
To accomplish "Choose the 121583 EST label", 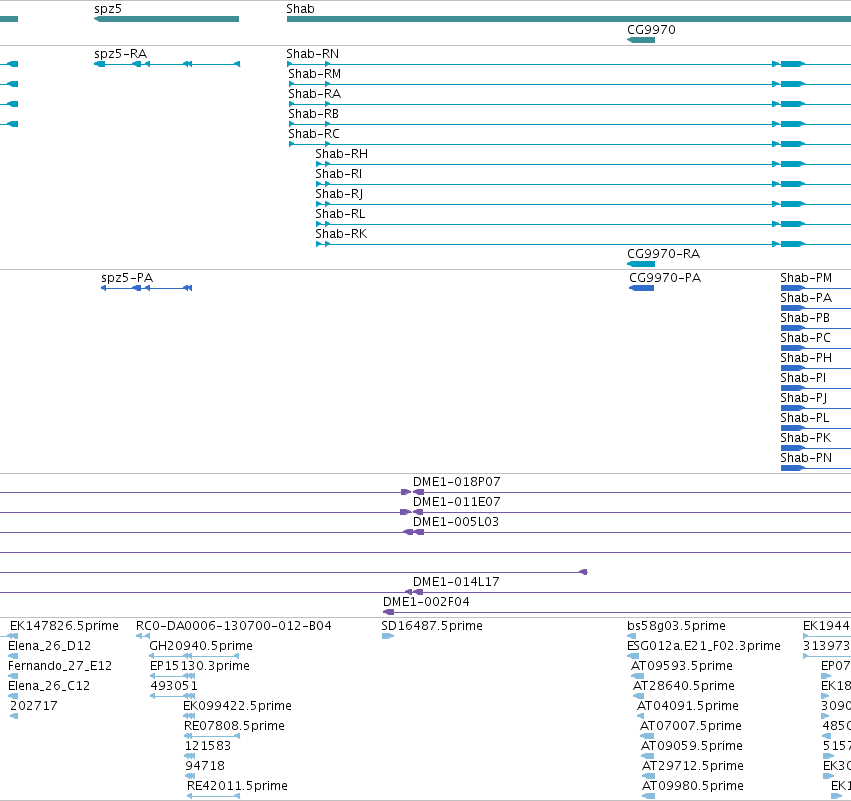I will 208,747.
